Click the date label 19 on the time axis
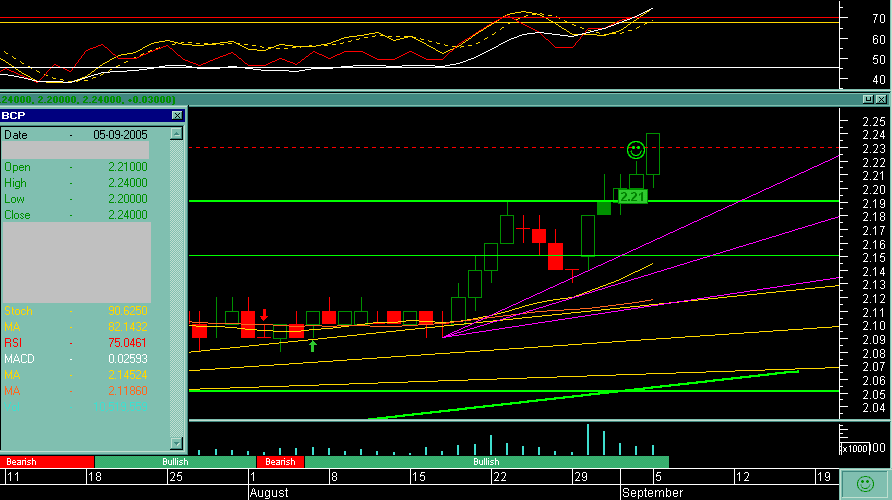The image size is (892, 500). click(x=824, y=477)
